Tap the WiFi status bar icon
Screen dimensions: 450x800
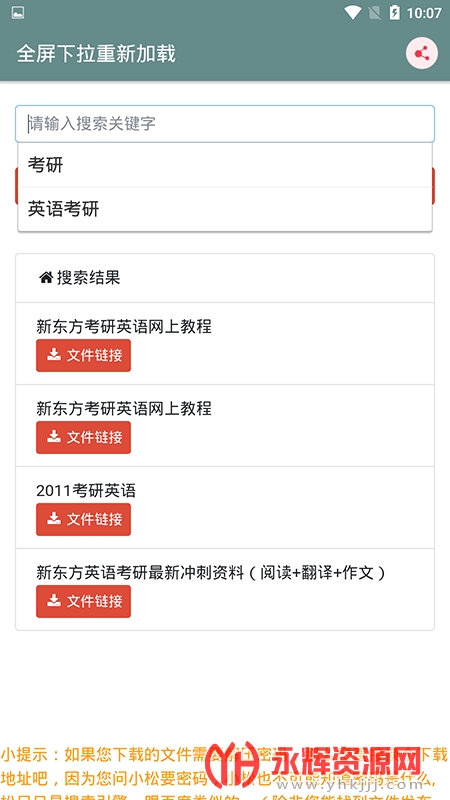pos(353,12)
